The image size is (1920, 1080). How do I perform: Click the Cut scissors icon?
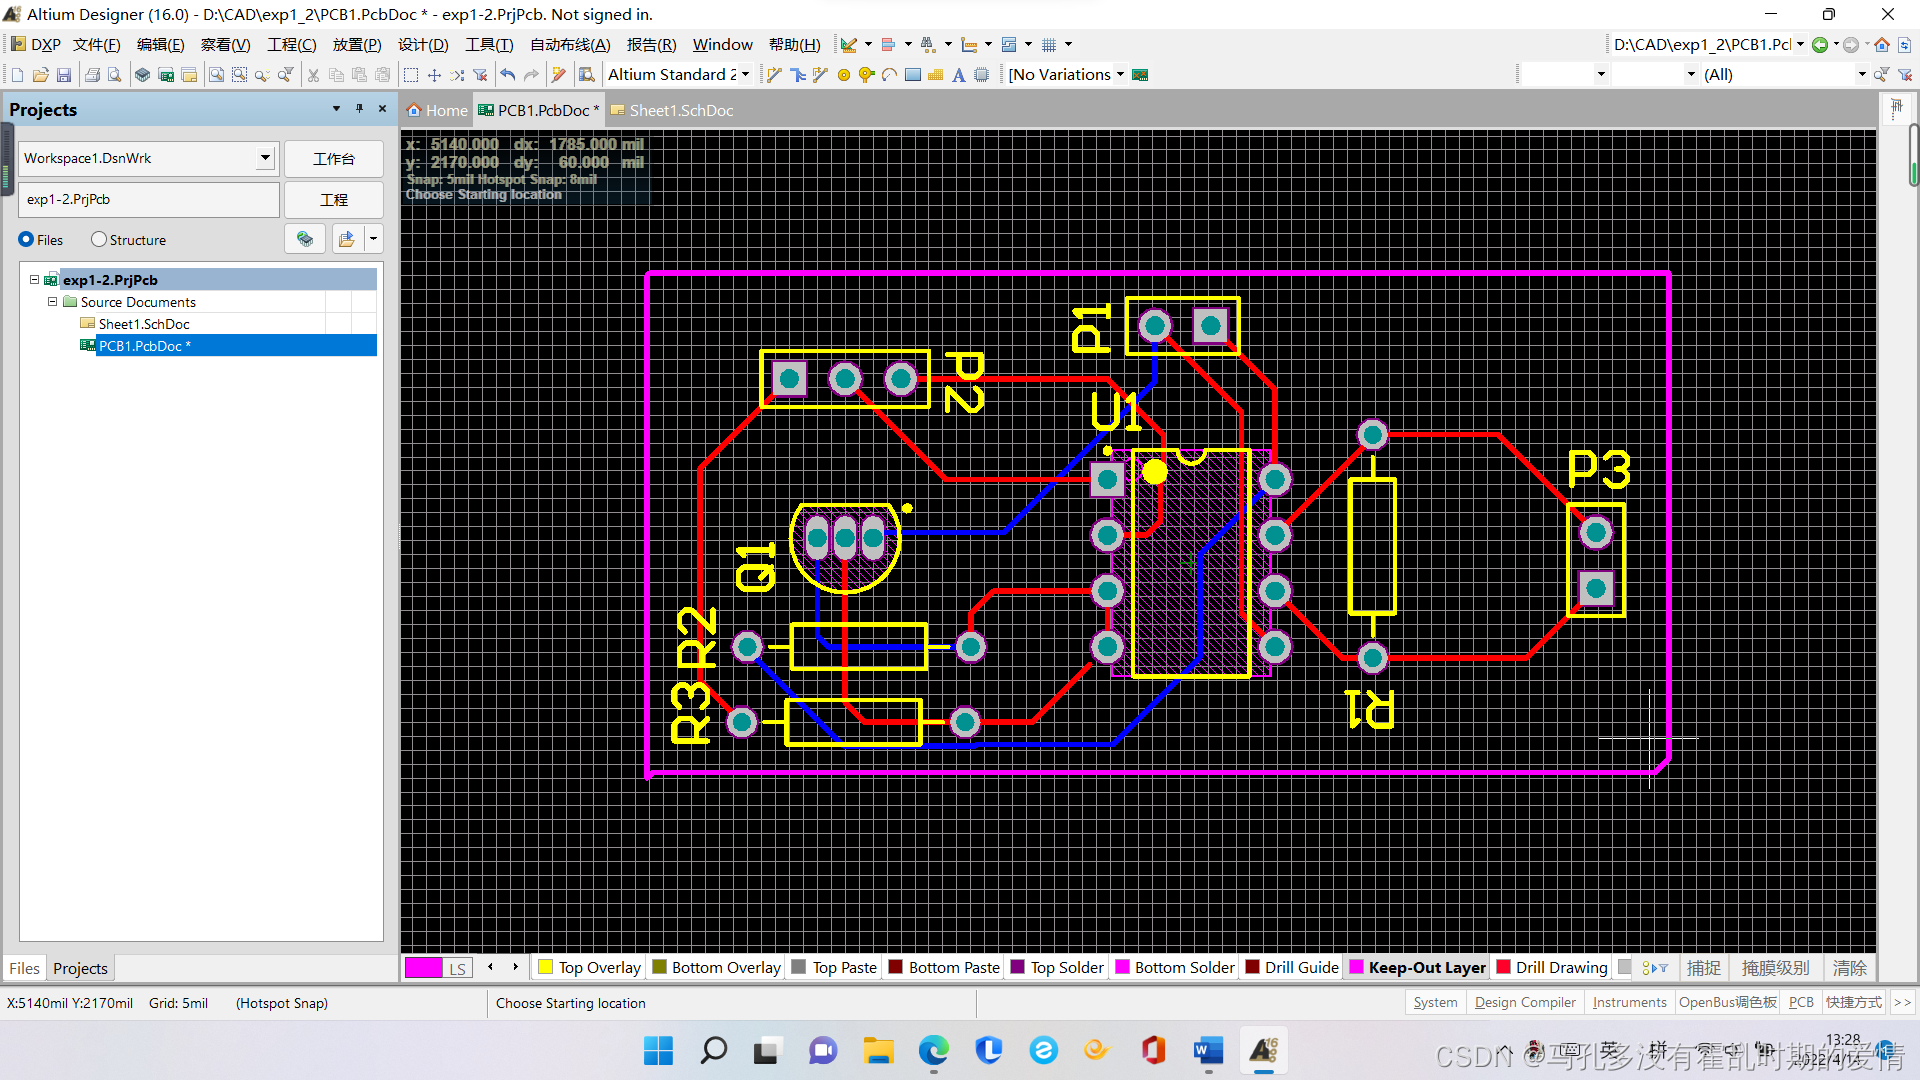(313, 75)
